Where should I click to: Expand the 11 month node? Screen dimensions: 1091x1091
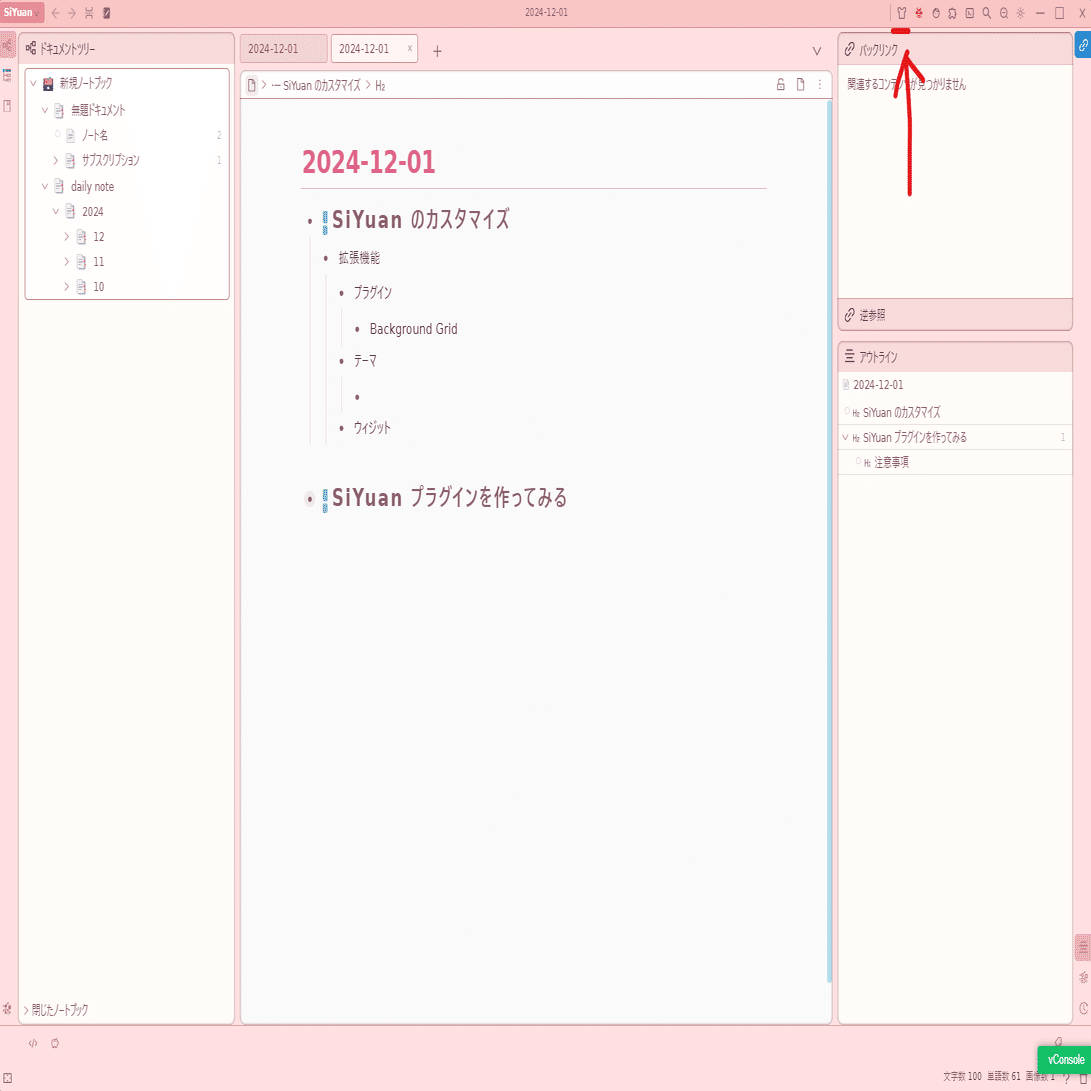click(67, 262)
